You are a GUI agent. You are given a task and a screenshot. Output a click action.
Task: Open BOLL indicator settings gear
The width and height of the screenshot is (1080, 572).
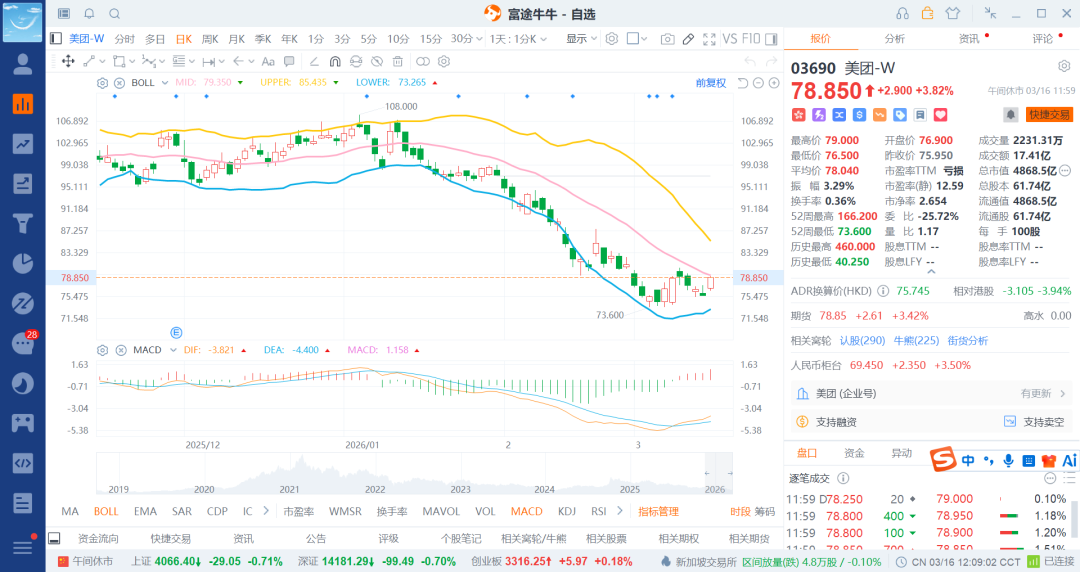tap(103, 83)
